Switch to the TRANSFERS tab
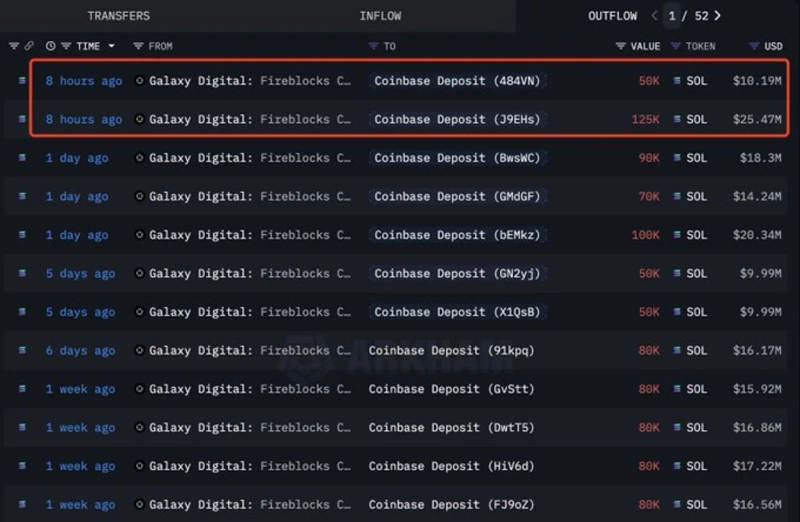 (x=118, y=16)
